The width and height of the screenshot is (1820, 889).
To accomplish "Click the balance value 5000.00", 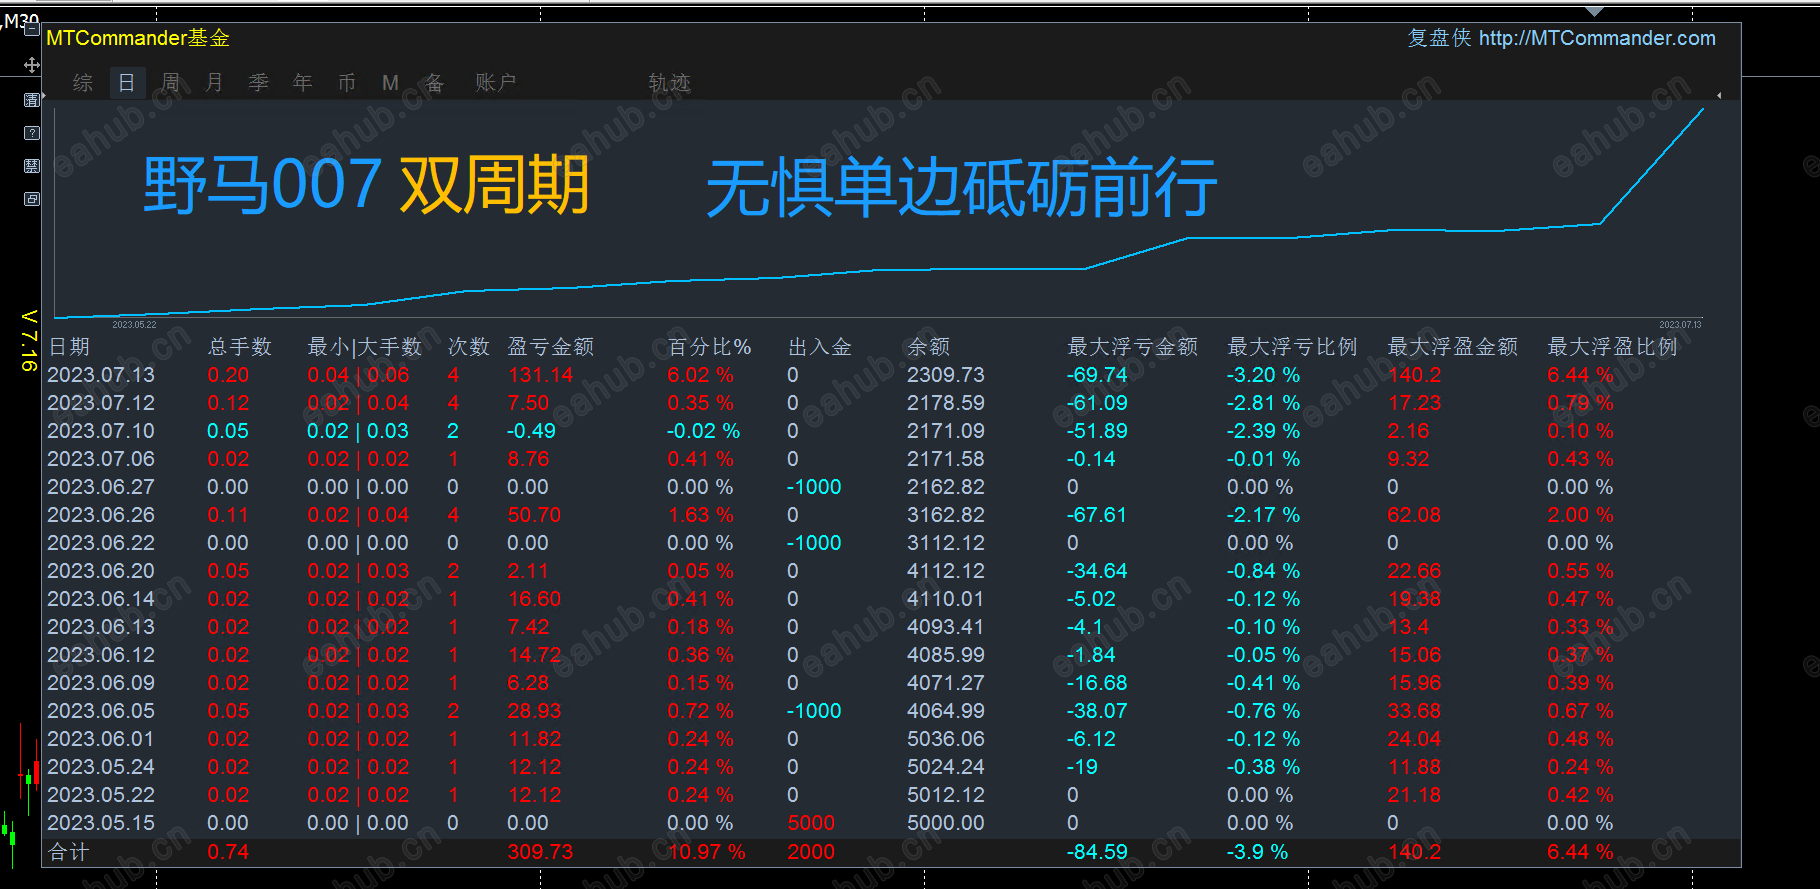I will [x=946, y=823].
